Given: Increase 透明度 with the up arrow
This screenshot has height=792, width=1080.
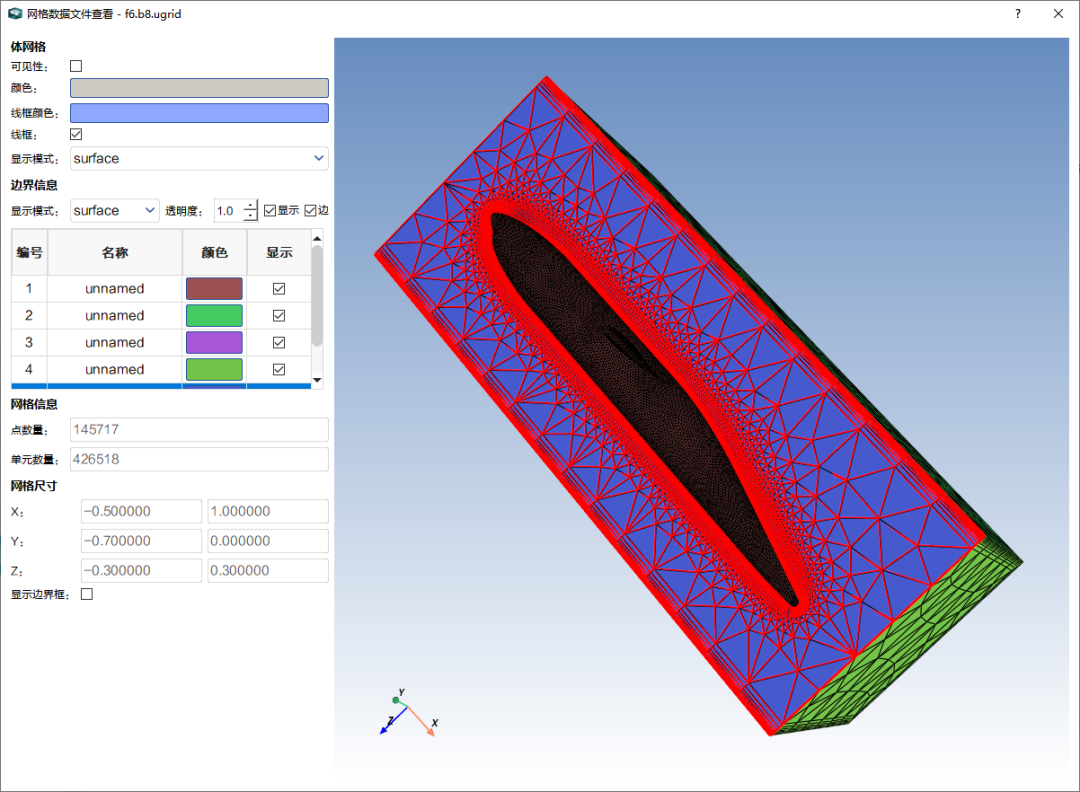Looking at the screenshot, I should pos(251,205).
